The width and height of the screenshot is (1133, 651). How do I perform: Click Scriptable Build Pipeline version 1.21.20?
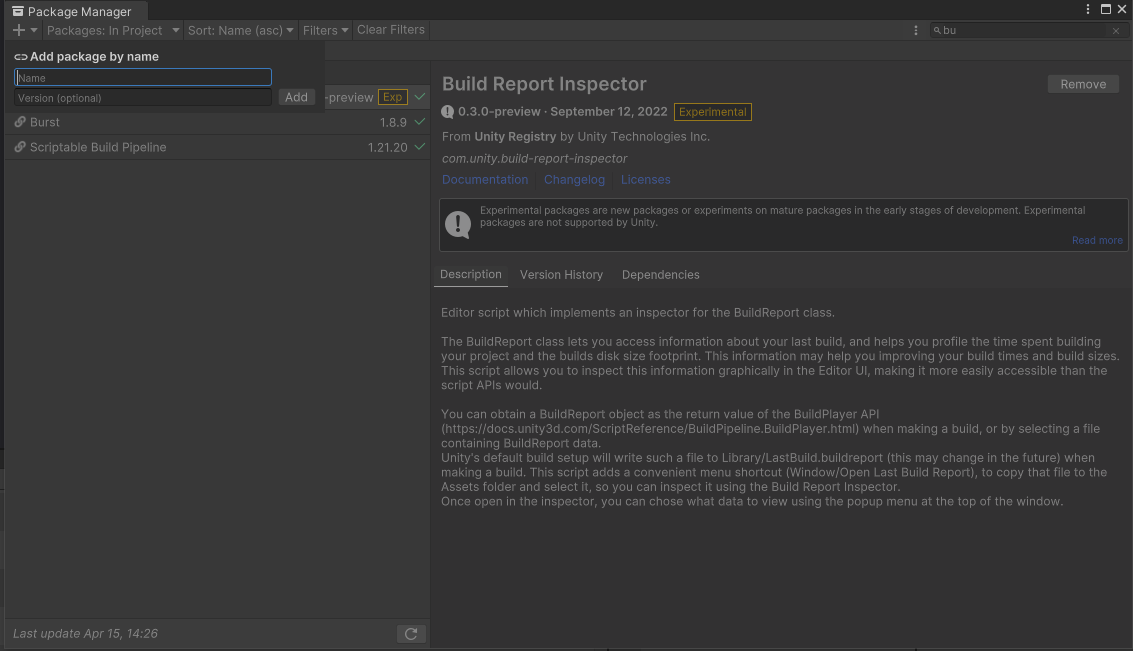pos(387,147)
